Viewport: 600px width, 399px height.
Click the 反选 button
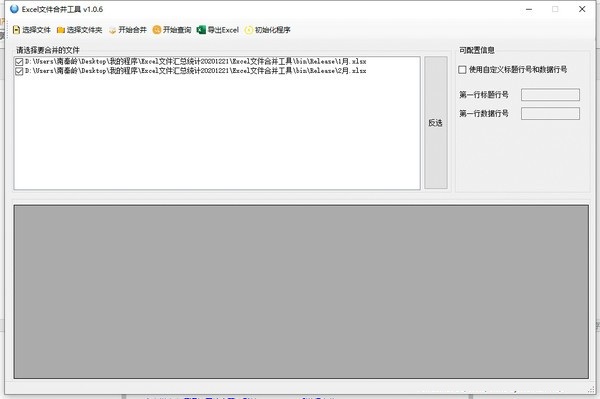(435, 123)
